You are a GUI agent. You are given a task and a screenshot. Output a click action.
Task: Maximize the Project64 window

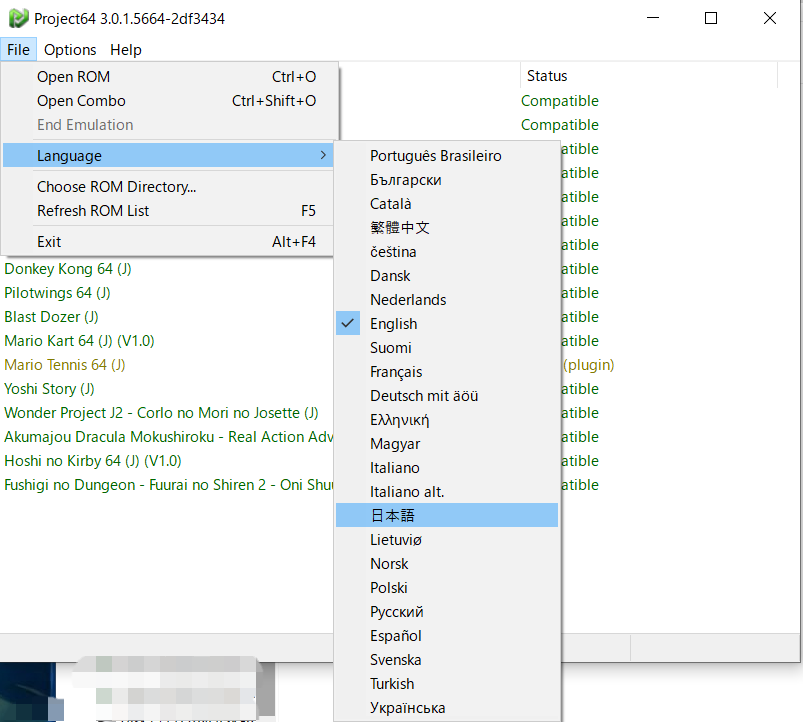[711, 18]
